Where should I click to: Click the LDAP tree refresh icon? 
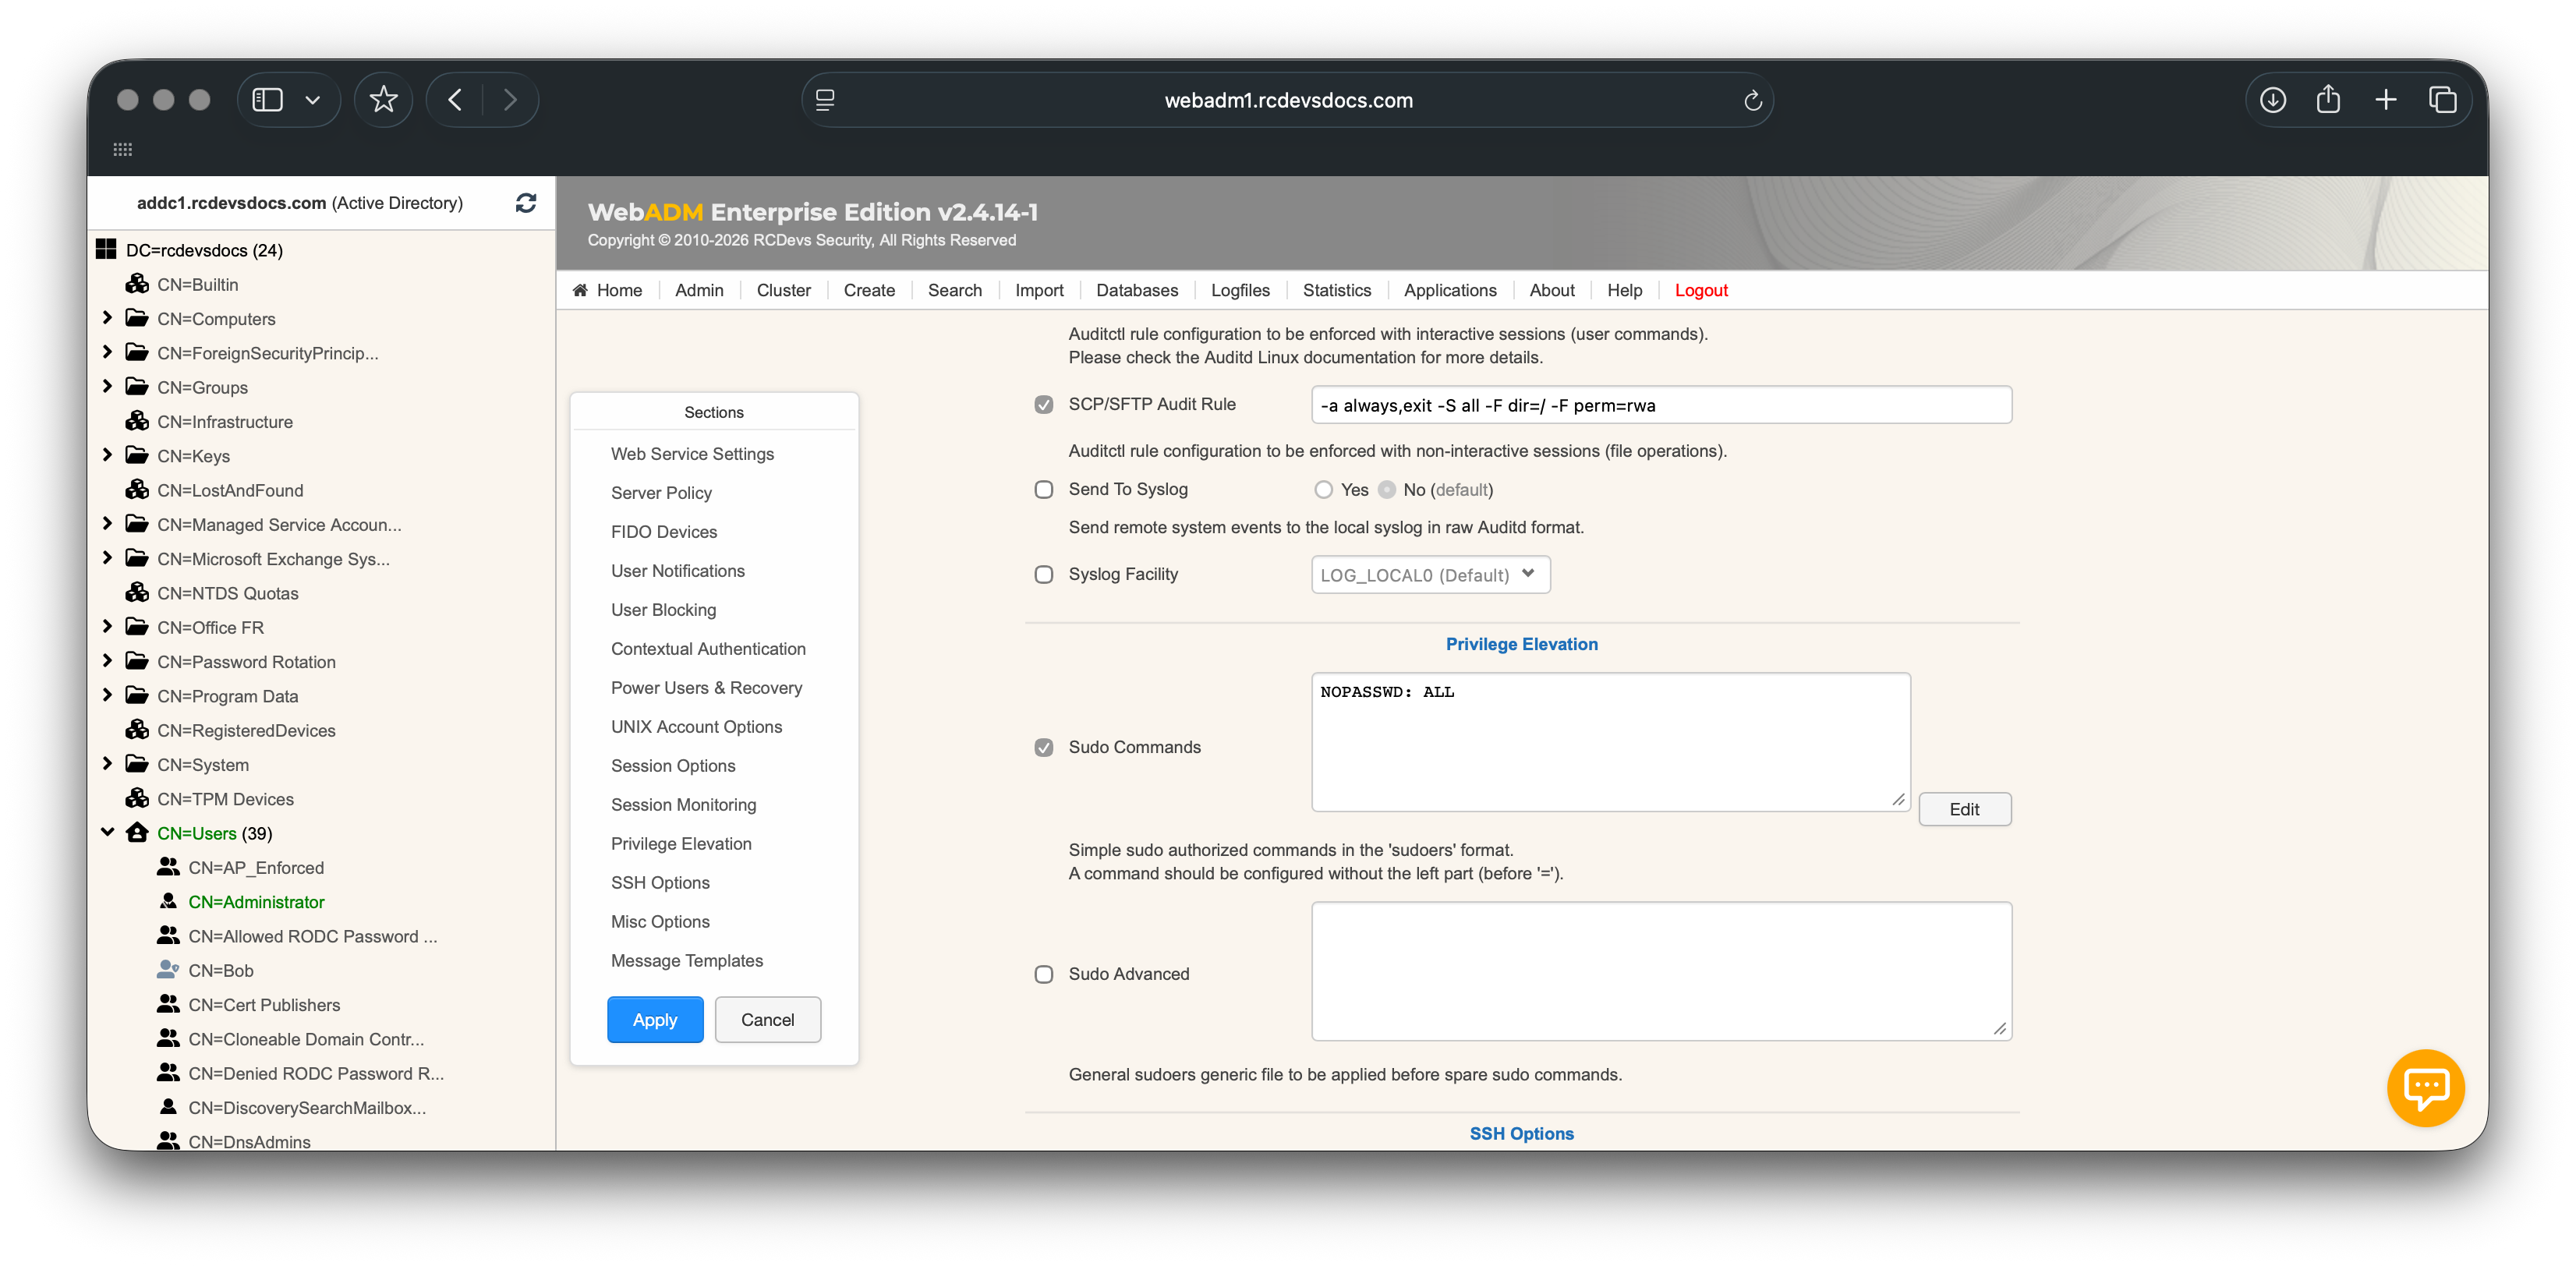pos(525,203)
